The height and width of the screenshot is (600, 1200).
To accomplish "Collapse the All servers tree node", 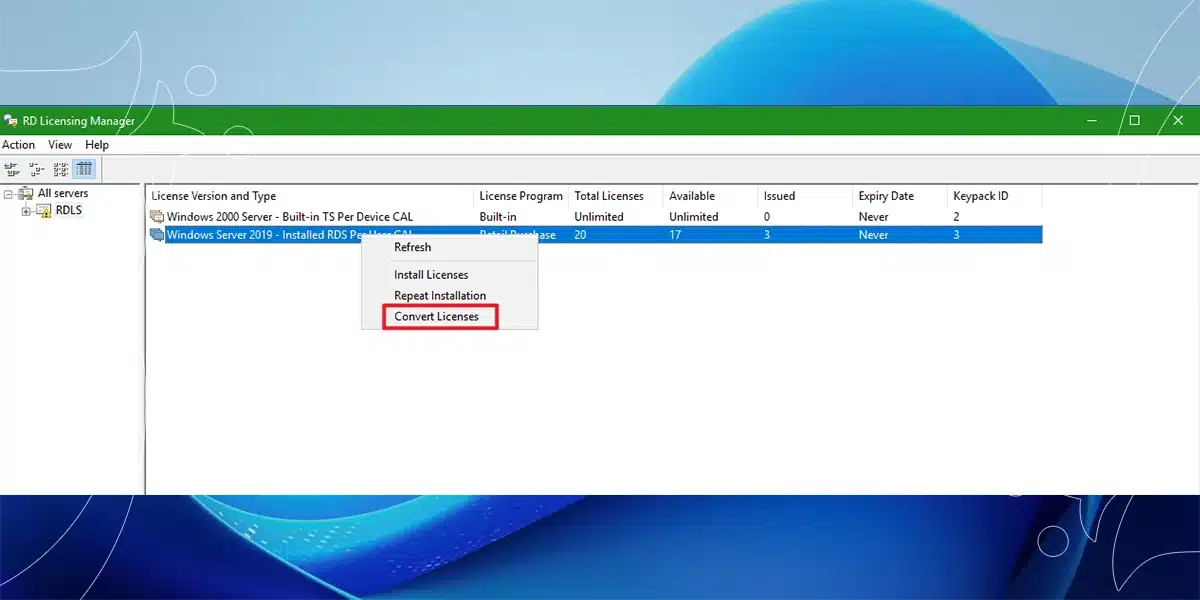I will click(9, 194).
